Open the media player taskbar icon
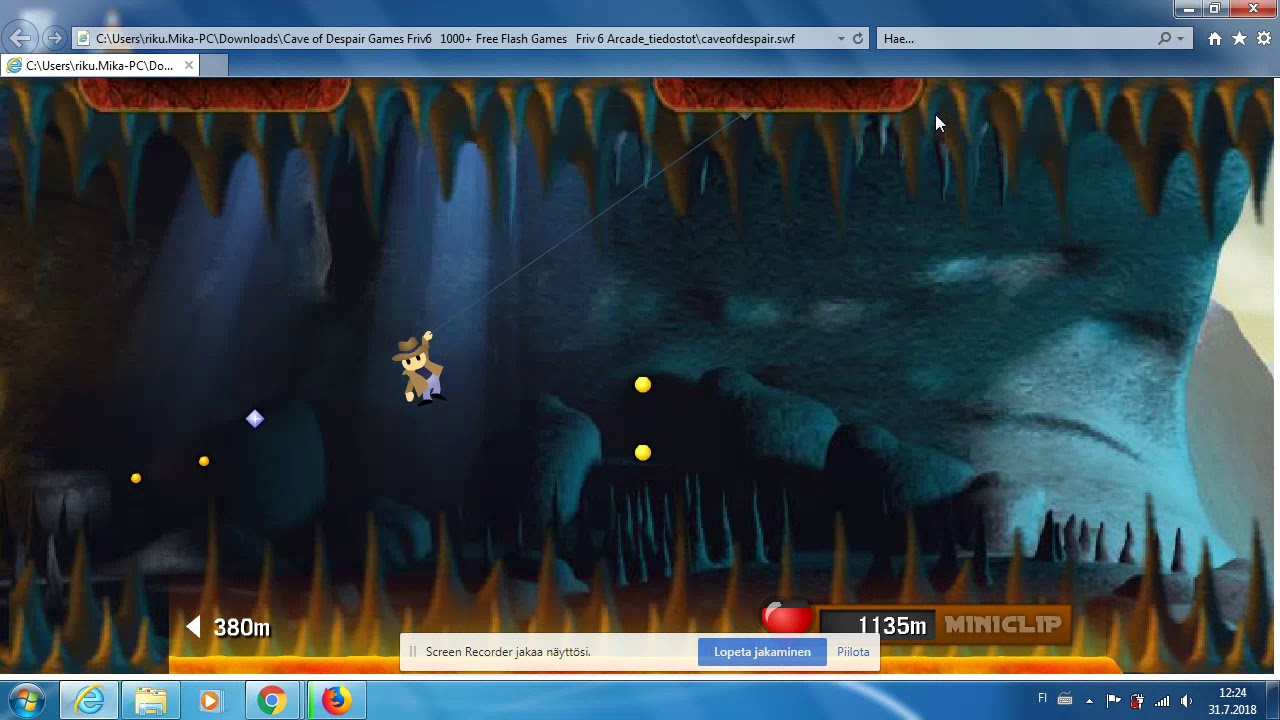Viewport: 1280px width, 720px height. pyautogui.click(x=211, y=701)
